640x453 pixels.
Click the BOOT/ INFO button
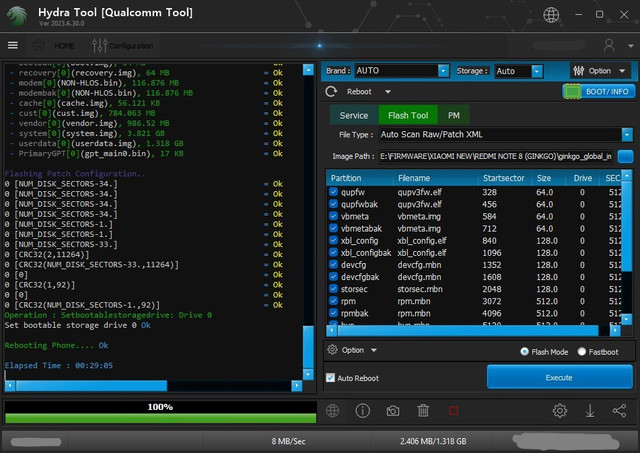[599, 91]
